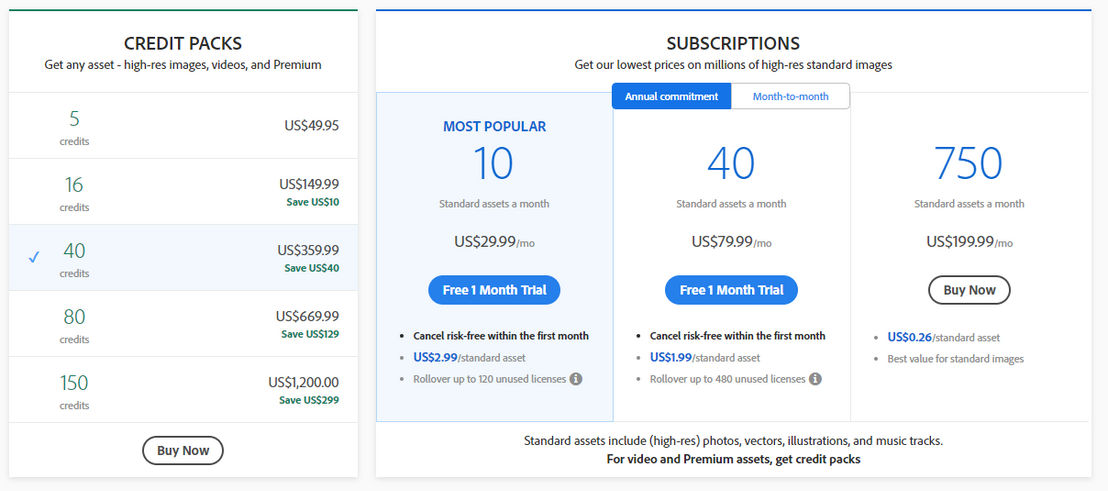The height and width of the screenshot is (491, 1108).
Task: Click the US$359.99 price
Action: pyautogui.click(x=308, y=250)
